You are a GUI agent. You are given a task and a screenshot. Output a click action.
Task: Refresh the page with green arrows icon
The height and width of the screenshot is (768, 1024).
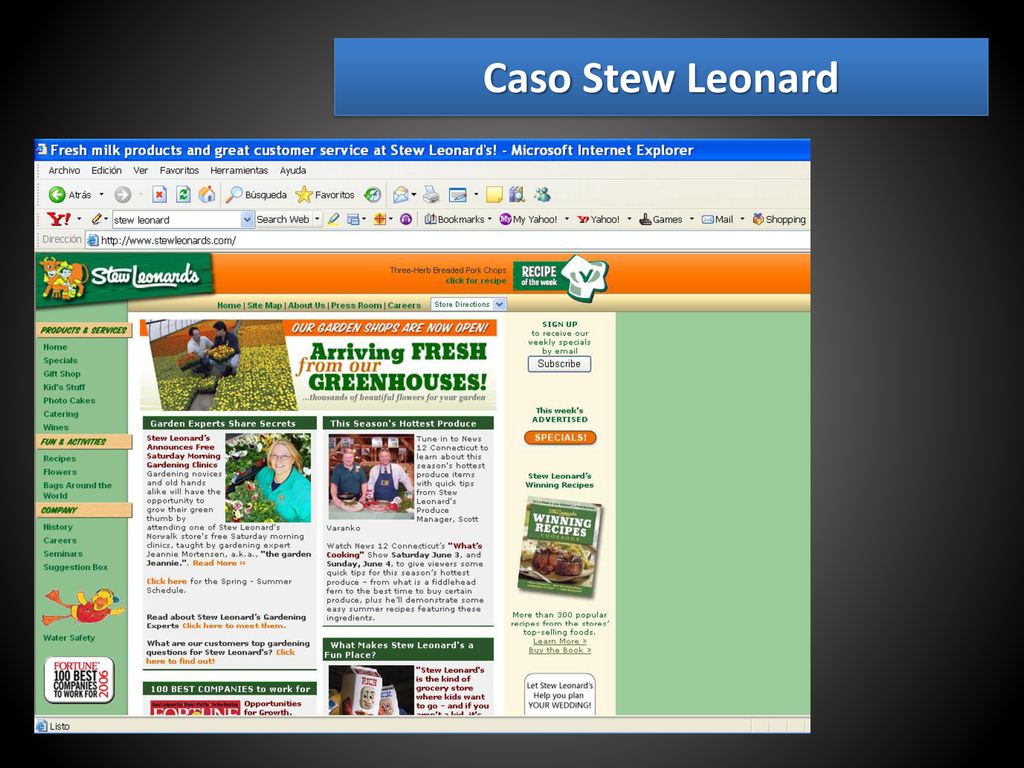point(184,195)
